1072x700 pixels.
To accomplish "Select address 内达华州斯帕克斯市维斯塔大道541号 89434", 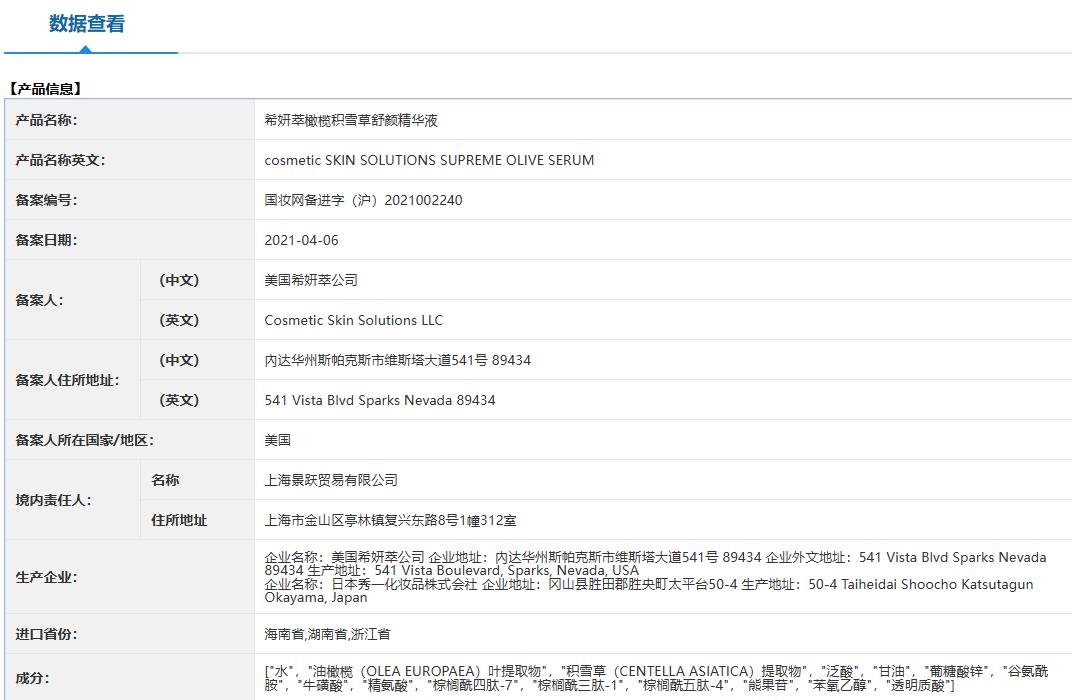I will click(398, 360).
